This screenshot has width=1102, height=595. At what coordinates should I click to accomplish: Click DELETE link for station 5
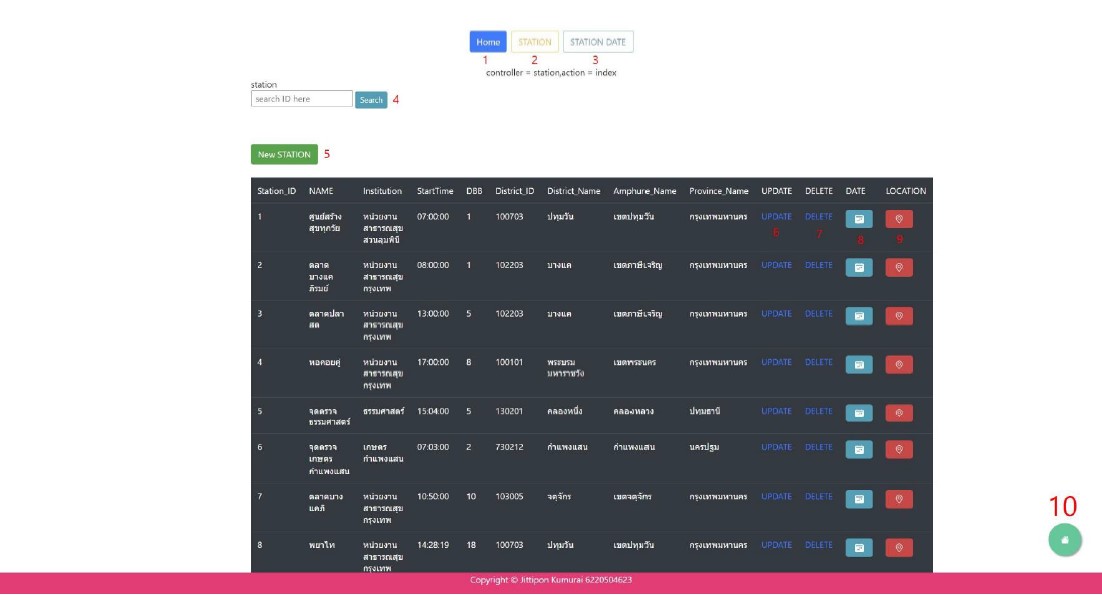pyautogui.click(x=819, y=412)
